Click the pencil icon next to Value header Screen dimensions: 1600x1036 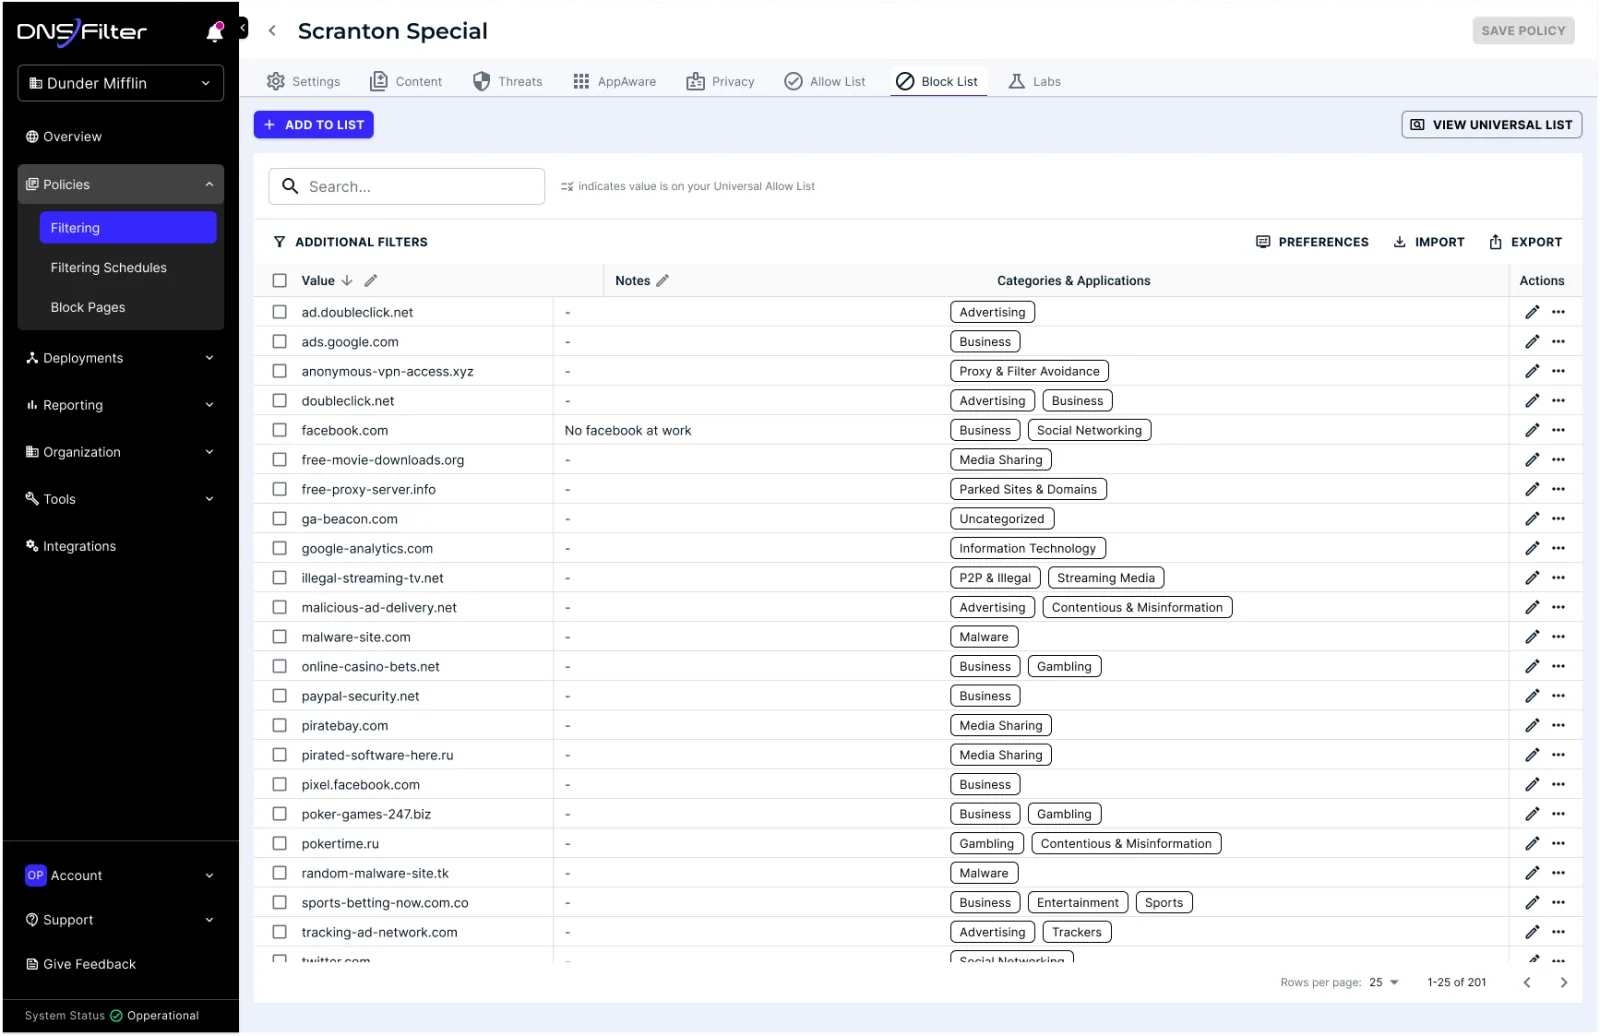pos(371,281)
